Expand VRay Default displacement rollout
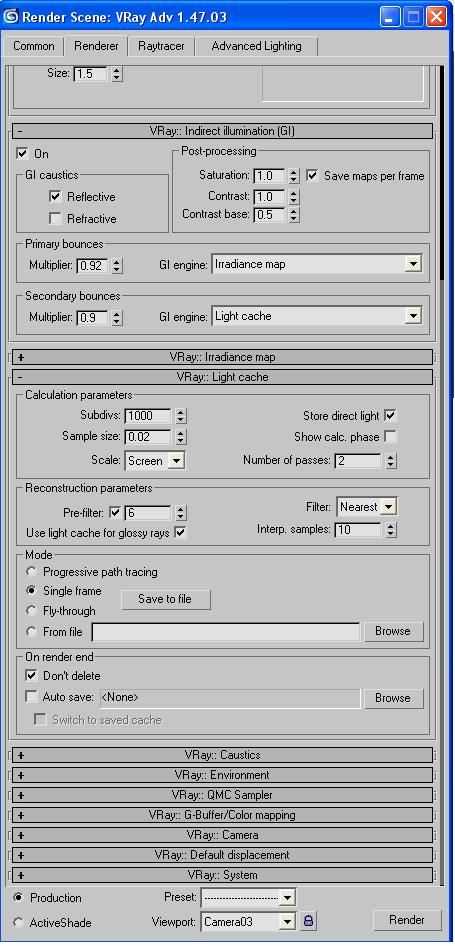This screenshot has width=455, height=946. coord(222,855)
